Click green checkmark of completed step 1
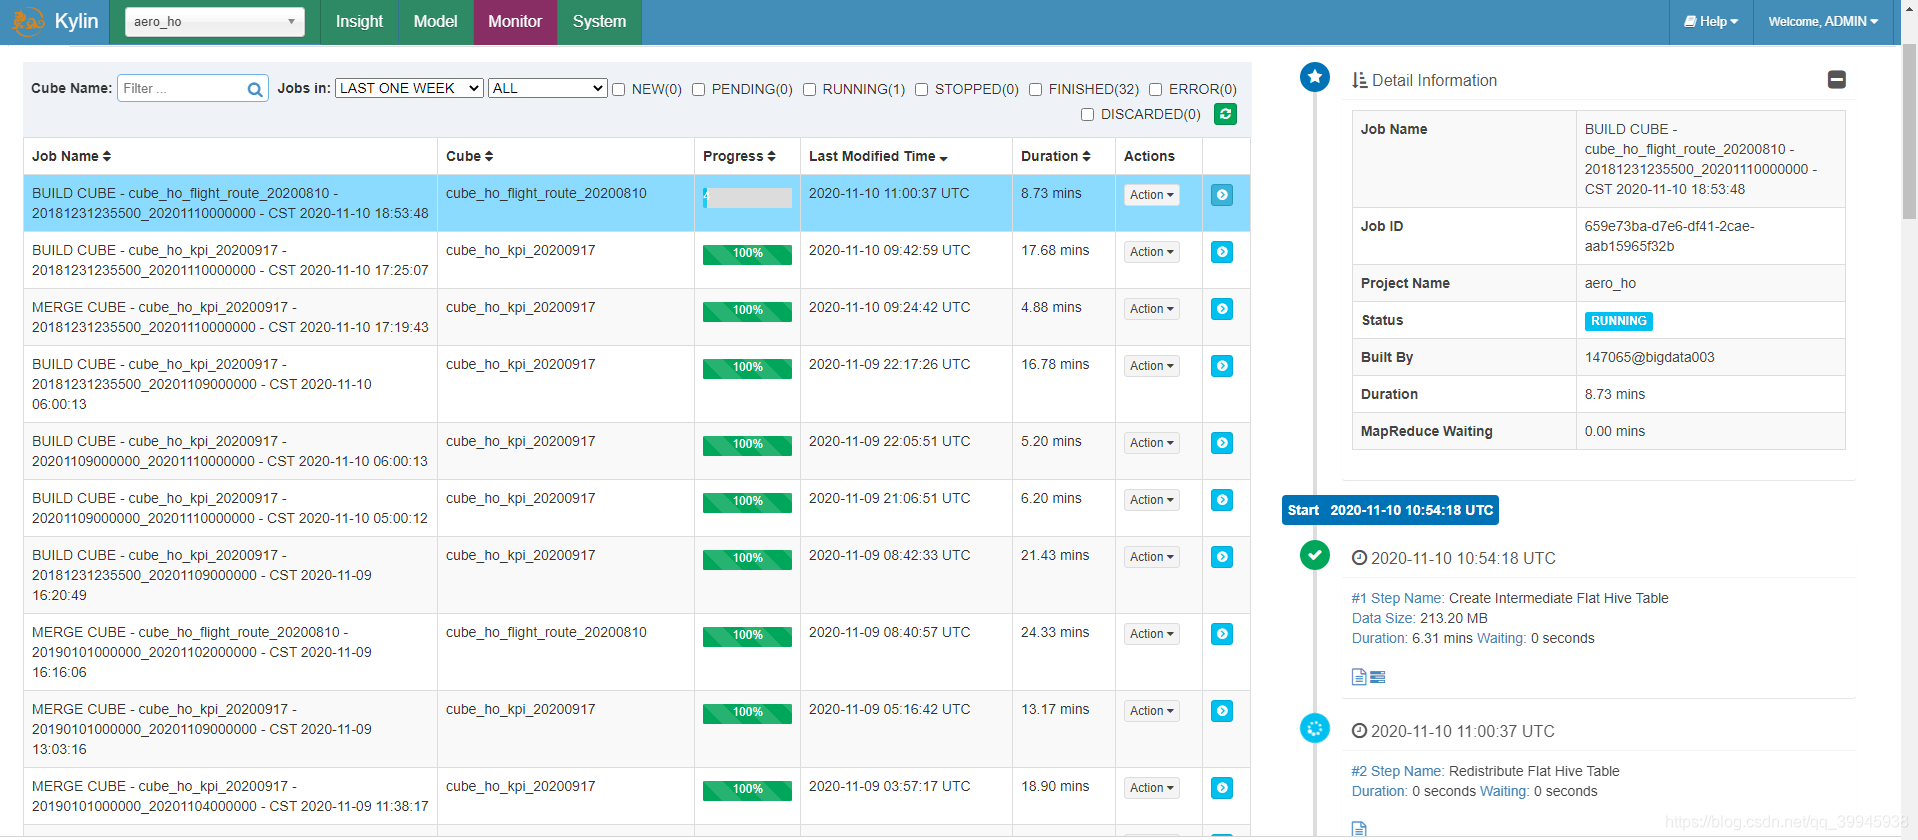The height and width of the screenshot is (840, 1918). 1315,555
